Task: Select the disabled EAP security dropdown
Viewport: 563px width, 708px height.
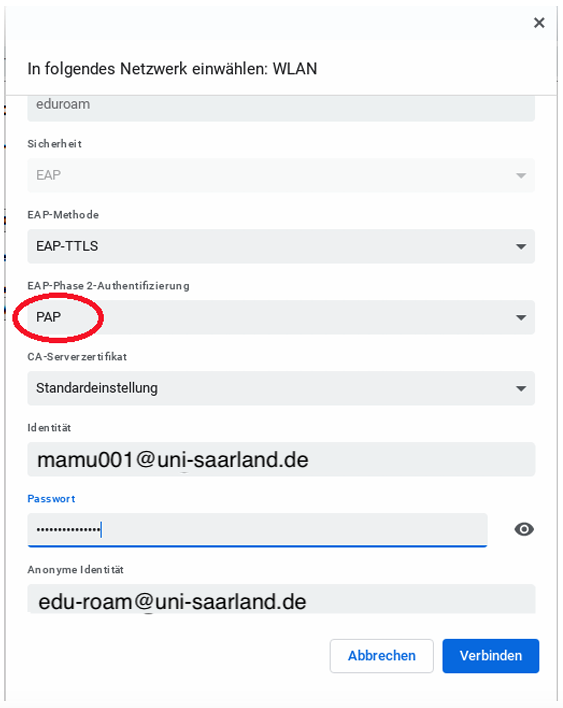Action: [x=281, y=175]
